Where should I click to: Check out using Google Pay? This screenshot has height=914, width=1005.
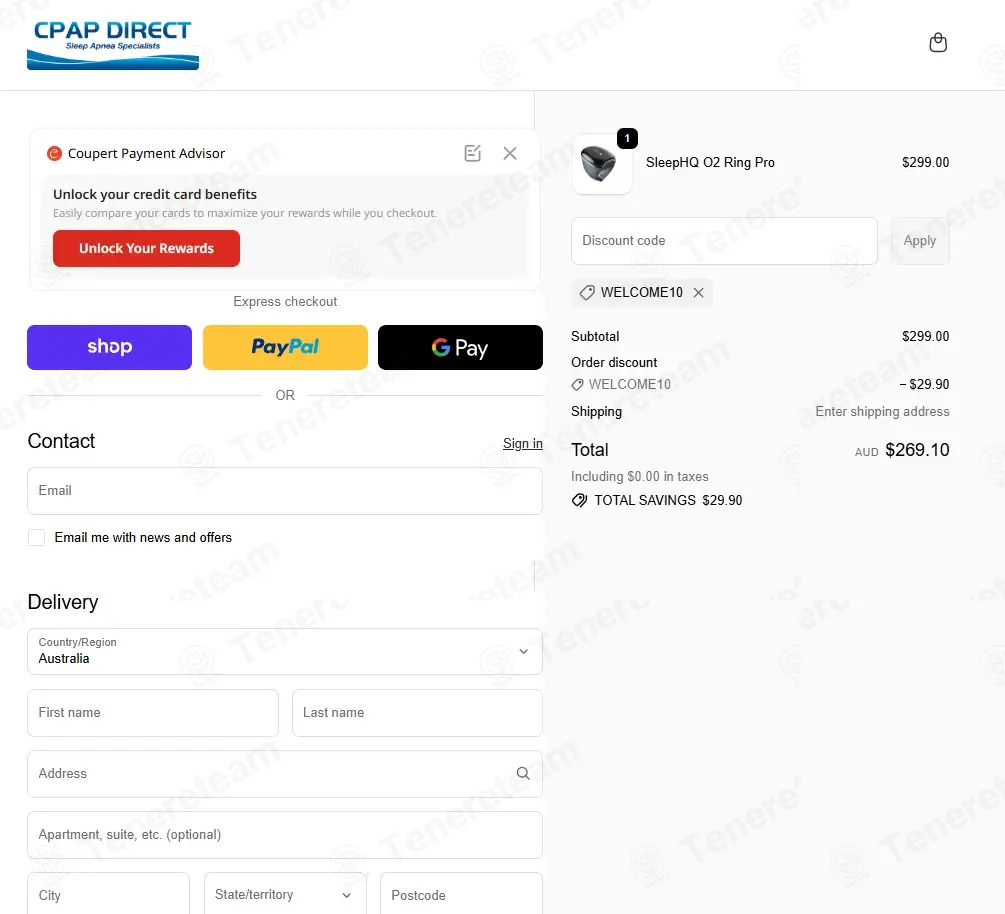click(x=460, y=347)
